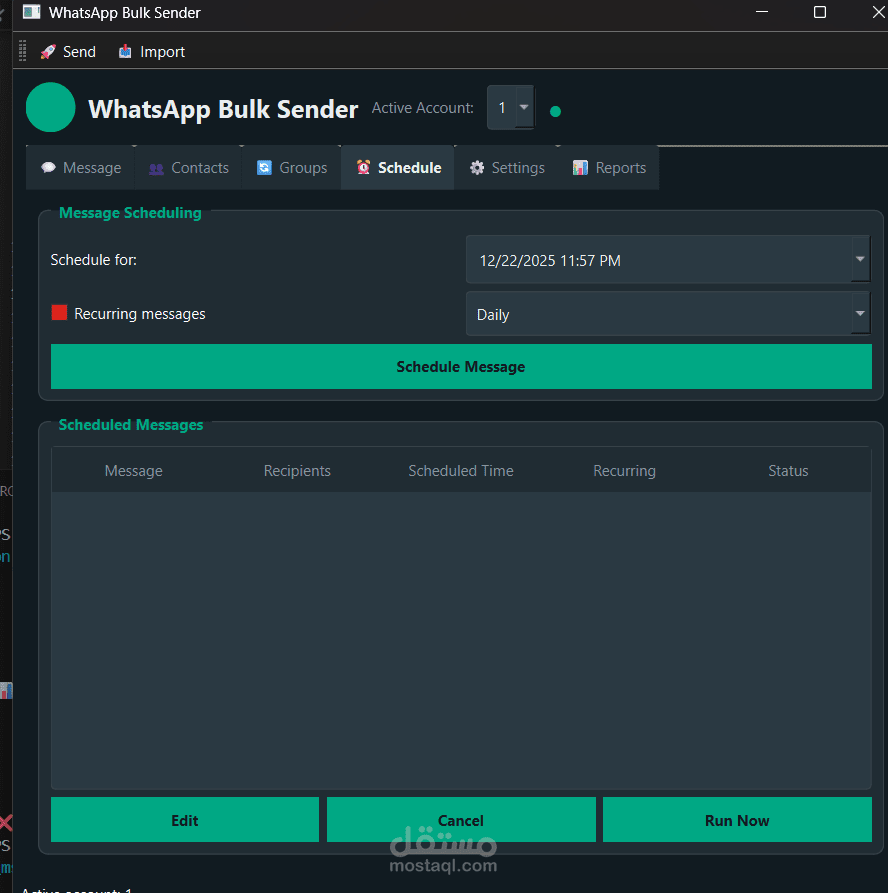Click the green account status dot
Screen dimensions: 888x893
555,112
